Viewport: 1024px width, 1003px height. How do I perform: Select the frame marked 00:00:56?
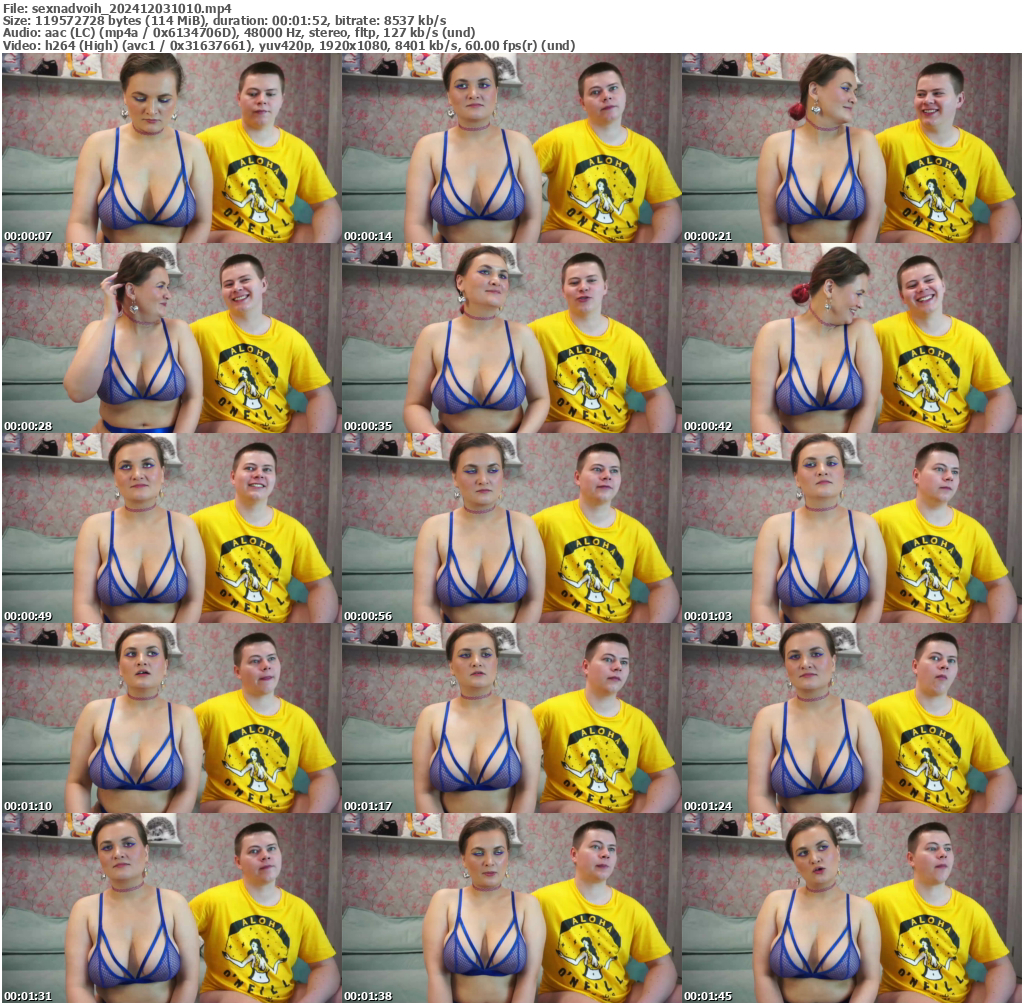[x=510, y=528]
